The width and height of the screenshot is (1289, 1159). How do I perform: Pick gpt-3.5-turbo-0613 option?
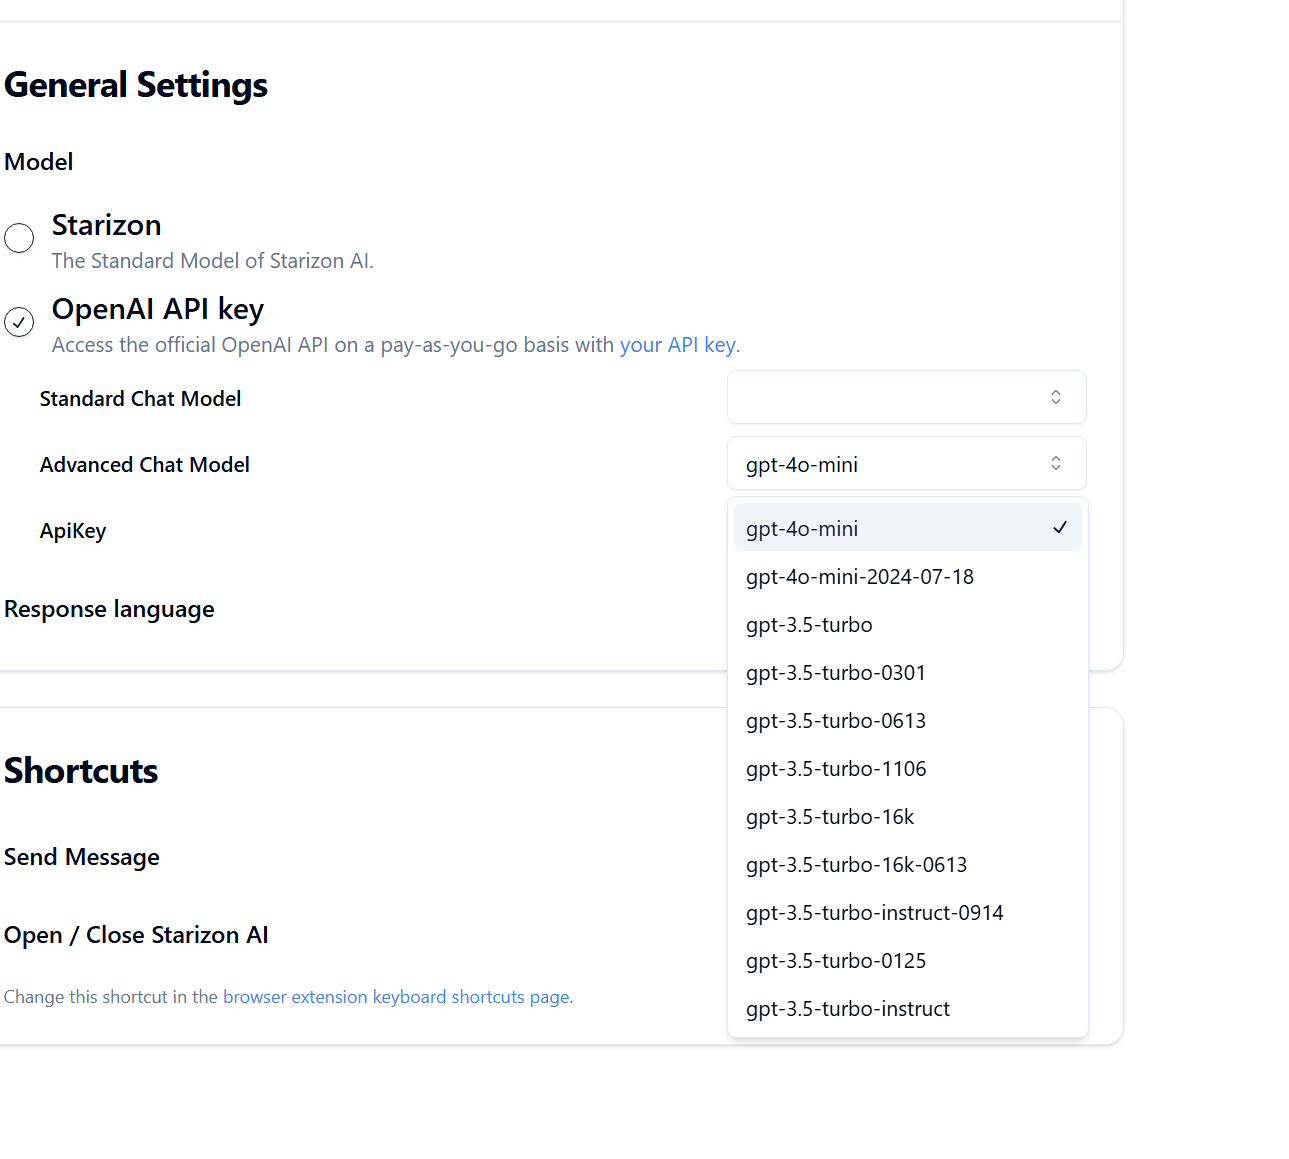(907, 720)
